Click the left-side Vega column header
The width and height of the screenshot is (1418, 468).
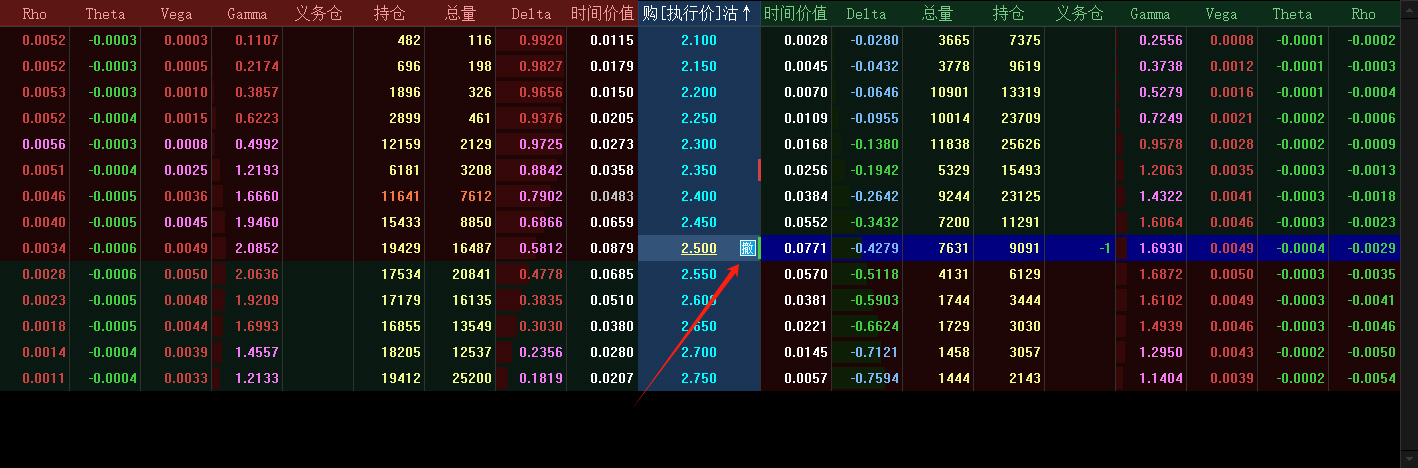point(176,14)
